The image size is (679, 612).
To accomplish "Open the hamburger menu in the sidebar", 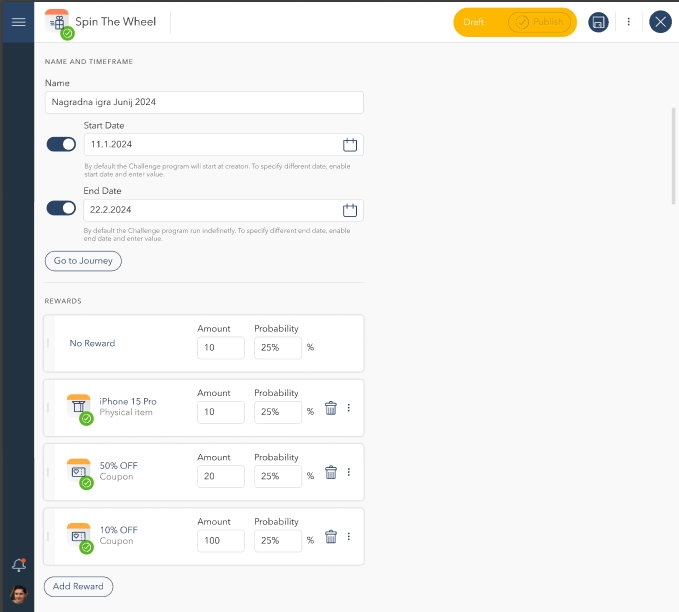I will (x=18, y=22).
